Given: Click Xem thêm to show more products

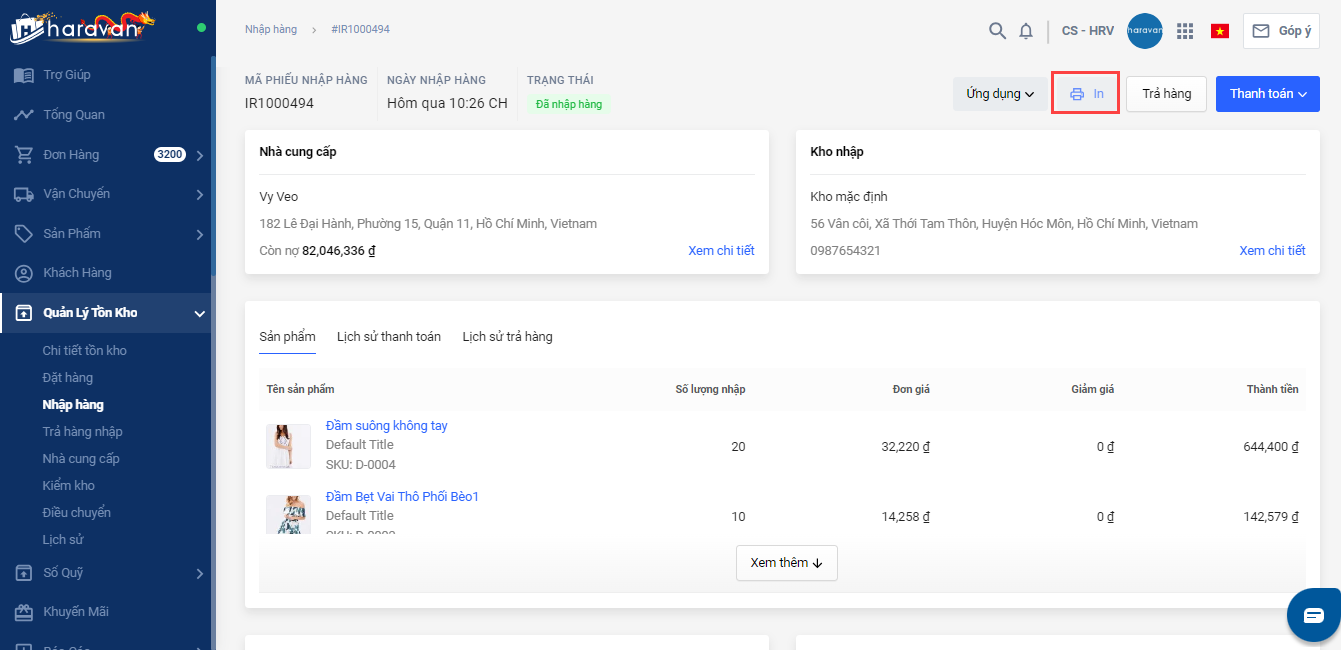Looking at the screenshot, I should click(786, 563).
